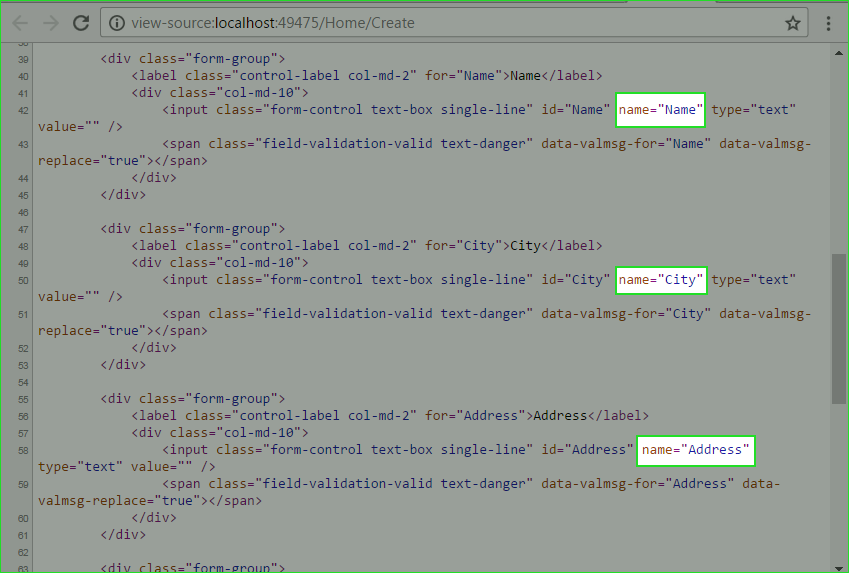This screenshot has width=849, height=573.
Task: Open Chrome's three-dot menu
Action: (x=828, y=23)
